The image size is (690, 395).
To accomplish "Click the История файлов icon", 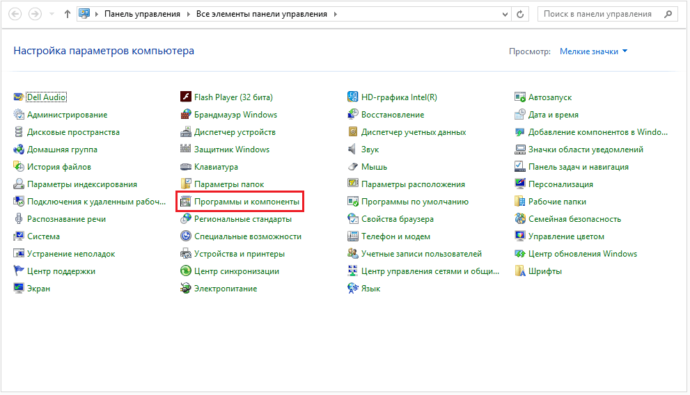I will click(x=18, y=167).
